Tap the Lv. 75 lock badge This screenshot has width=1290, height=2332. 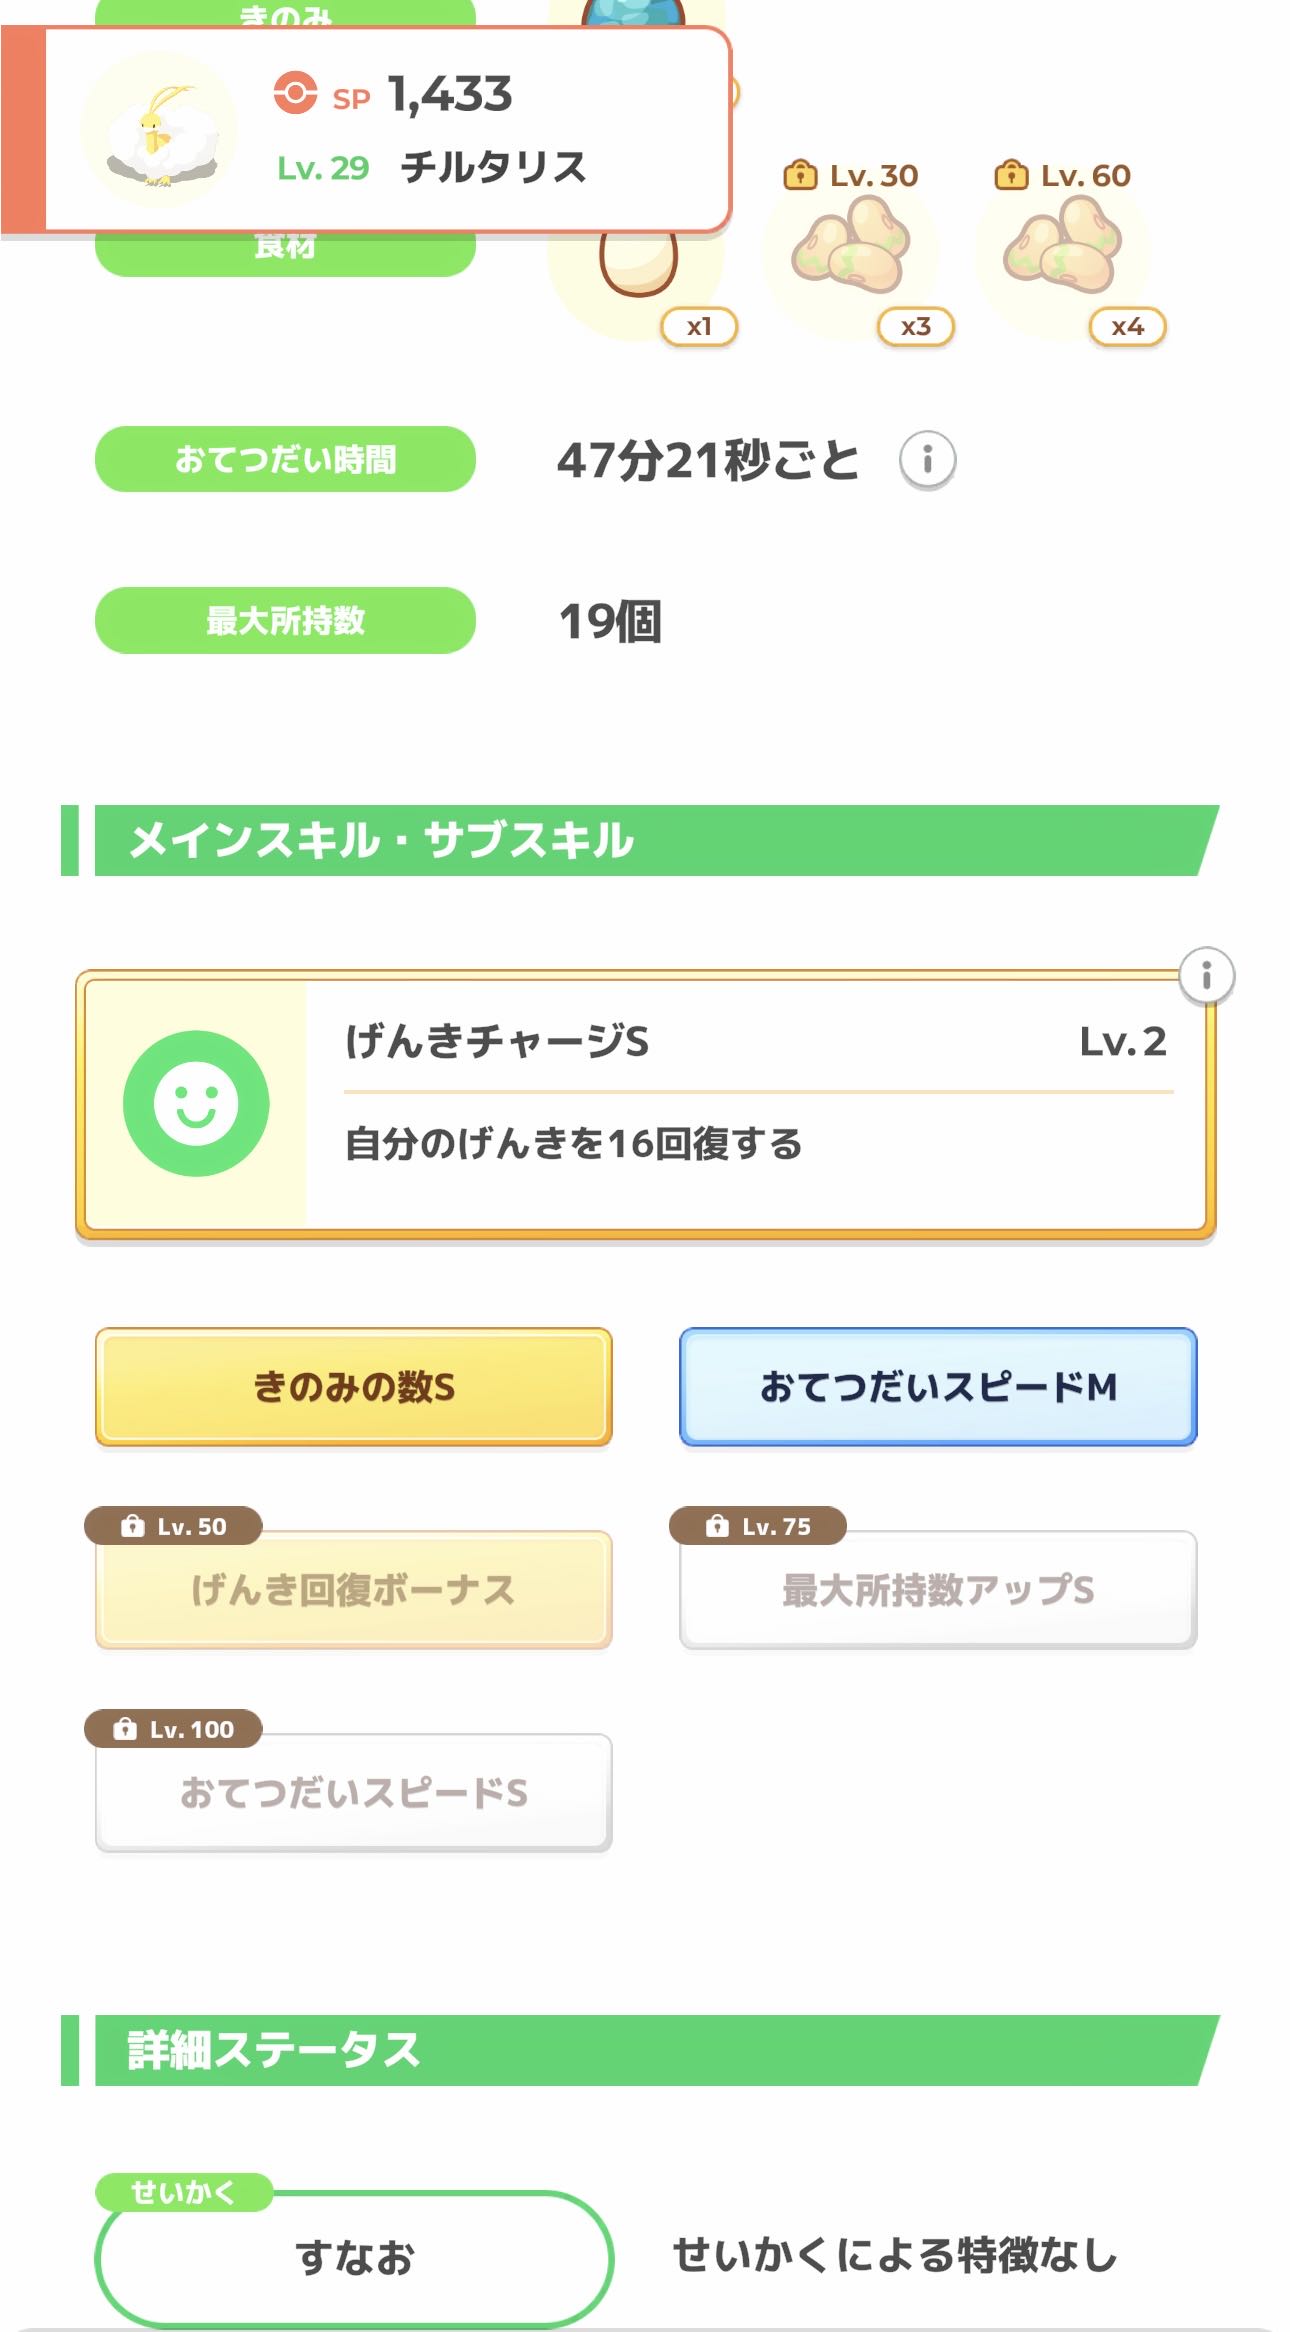pos(759,1526)
